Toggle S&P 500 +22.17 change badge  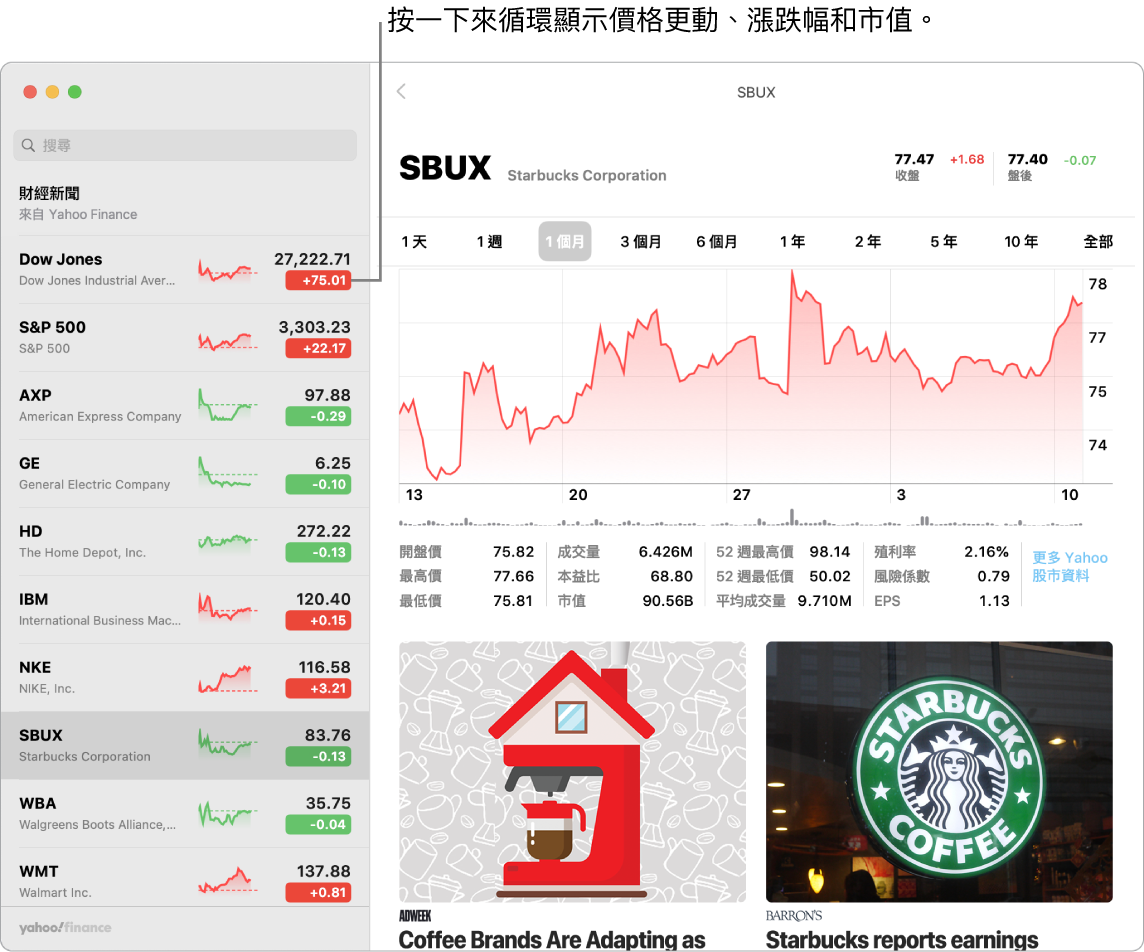point(318,348)
